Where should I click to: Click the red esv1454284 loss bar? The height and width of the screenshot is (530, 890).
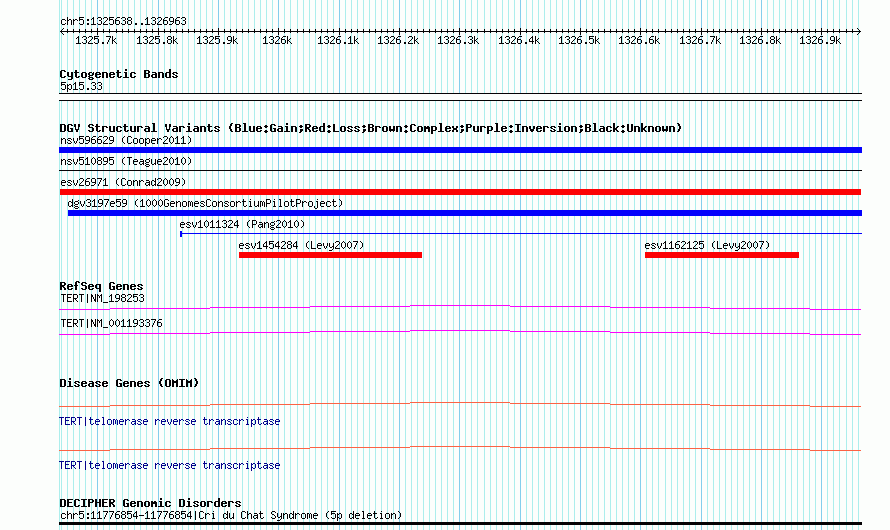coord(330,255)
